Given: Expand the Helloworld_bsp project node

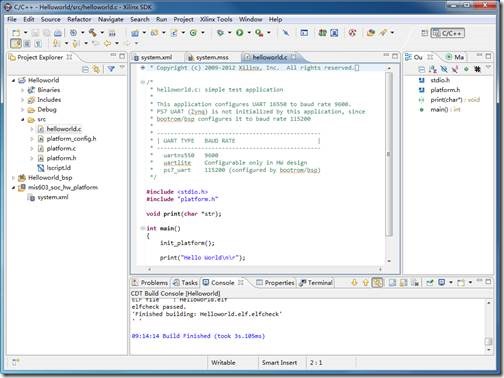Looking at the screenshot, I should tap(13, 178).
